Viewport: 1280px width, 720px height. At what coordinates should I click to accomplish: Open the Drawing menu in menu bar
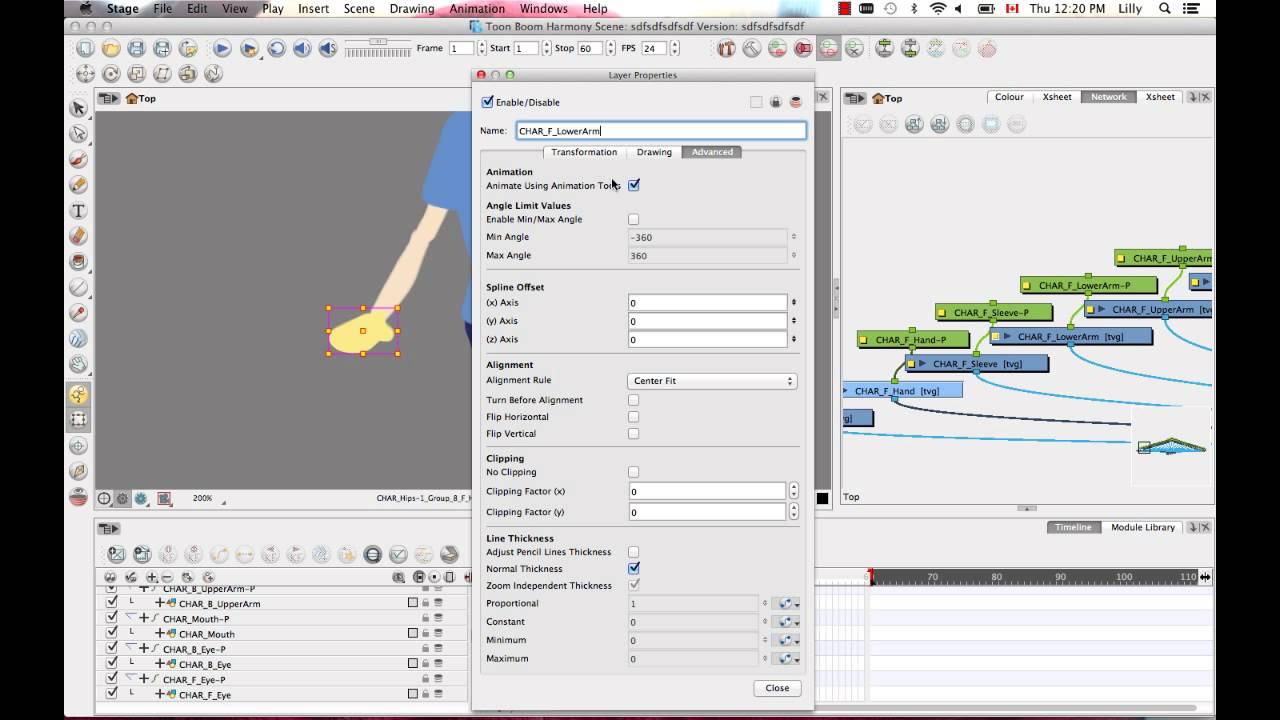tap(412, 9)
